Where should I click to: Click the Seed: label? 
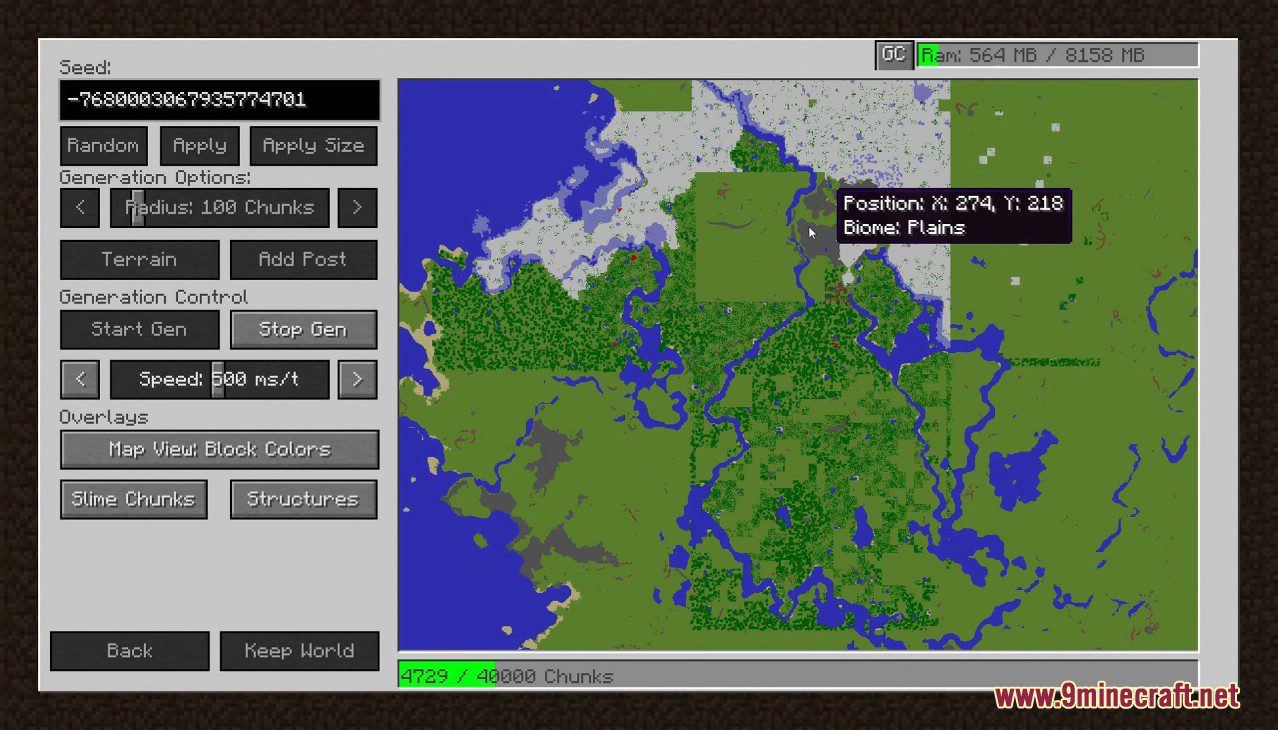point(85,68)
